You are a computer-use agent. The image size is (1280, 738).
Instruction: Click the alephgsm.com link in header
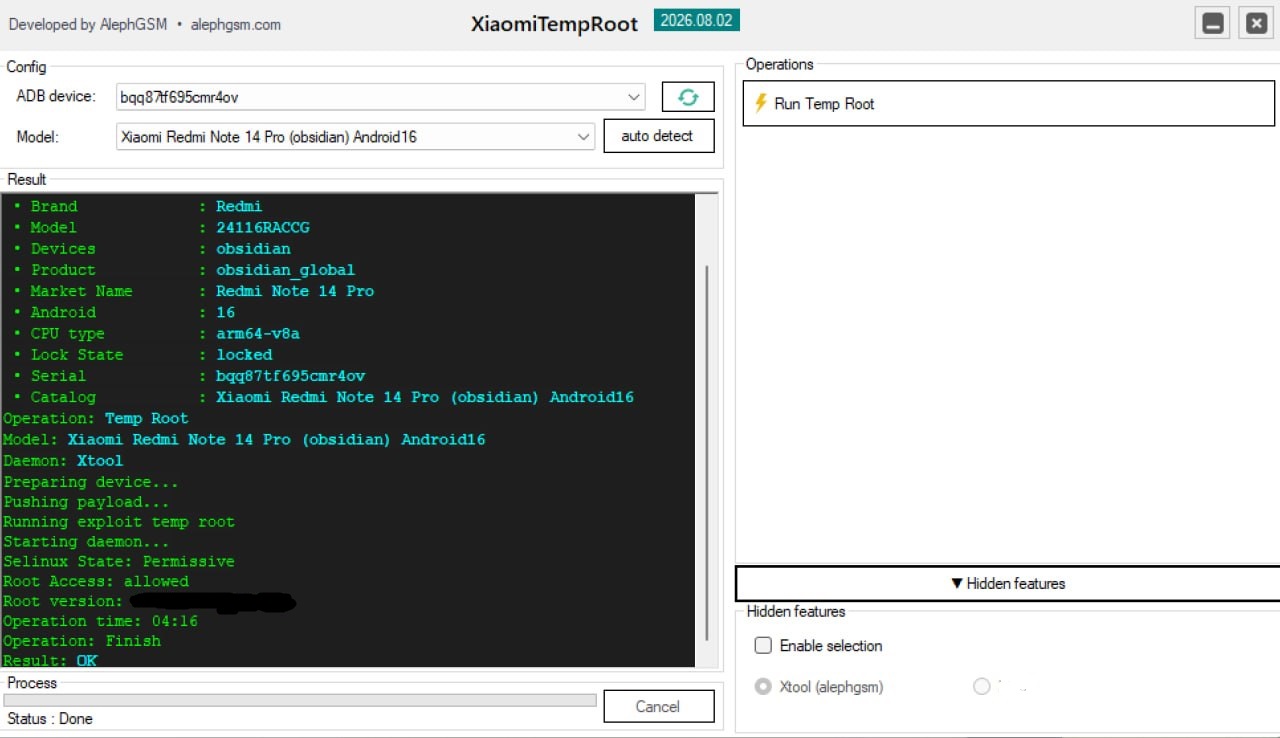pos(235,24)
